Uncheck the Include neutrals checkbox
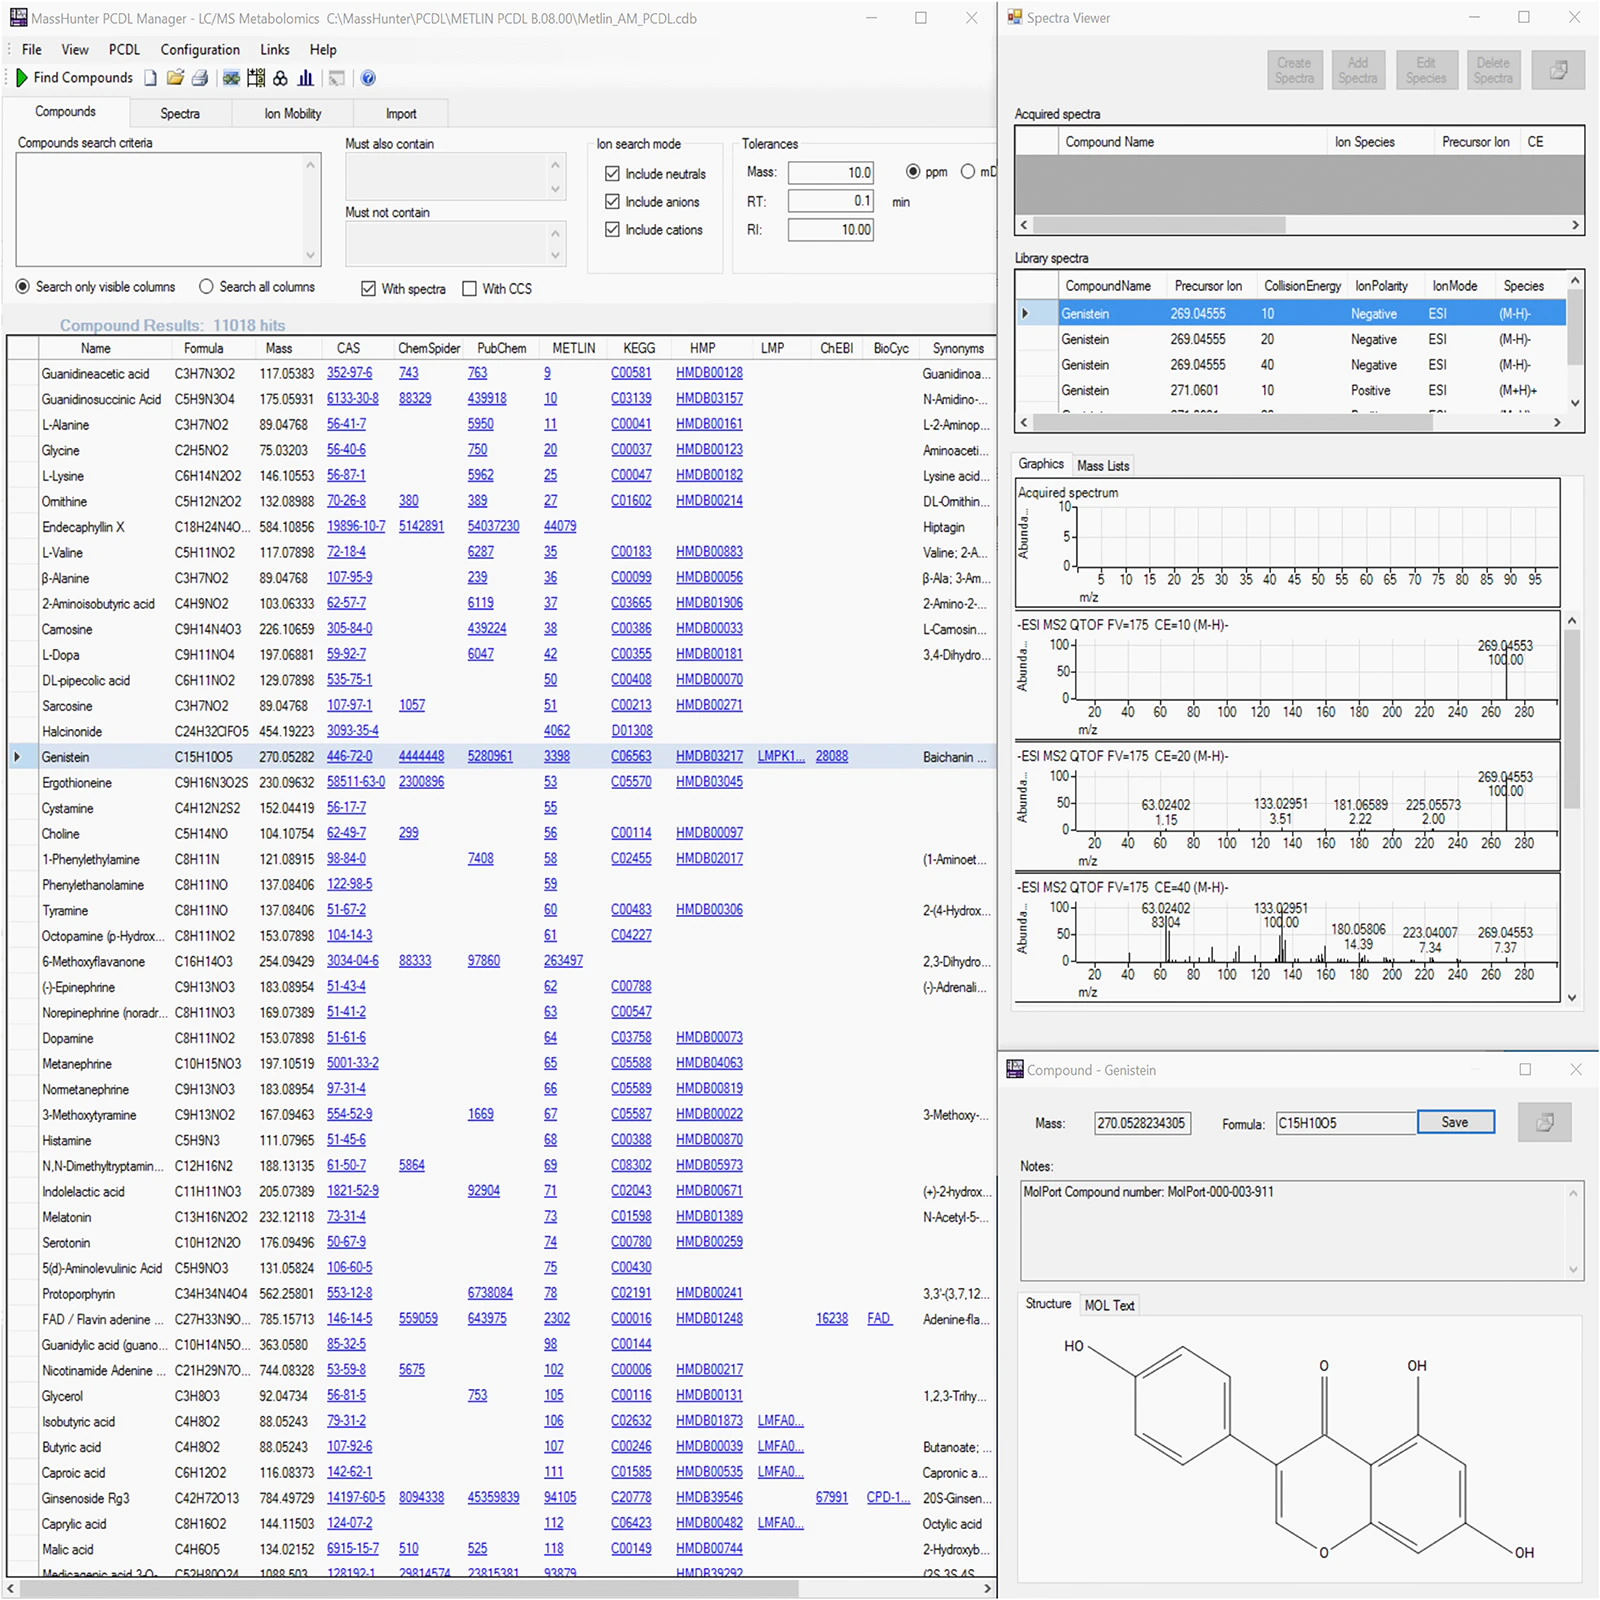Screen dimensions: 1600x1600 click(x=612, y=174)
